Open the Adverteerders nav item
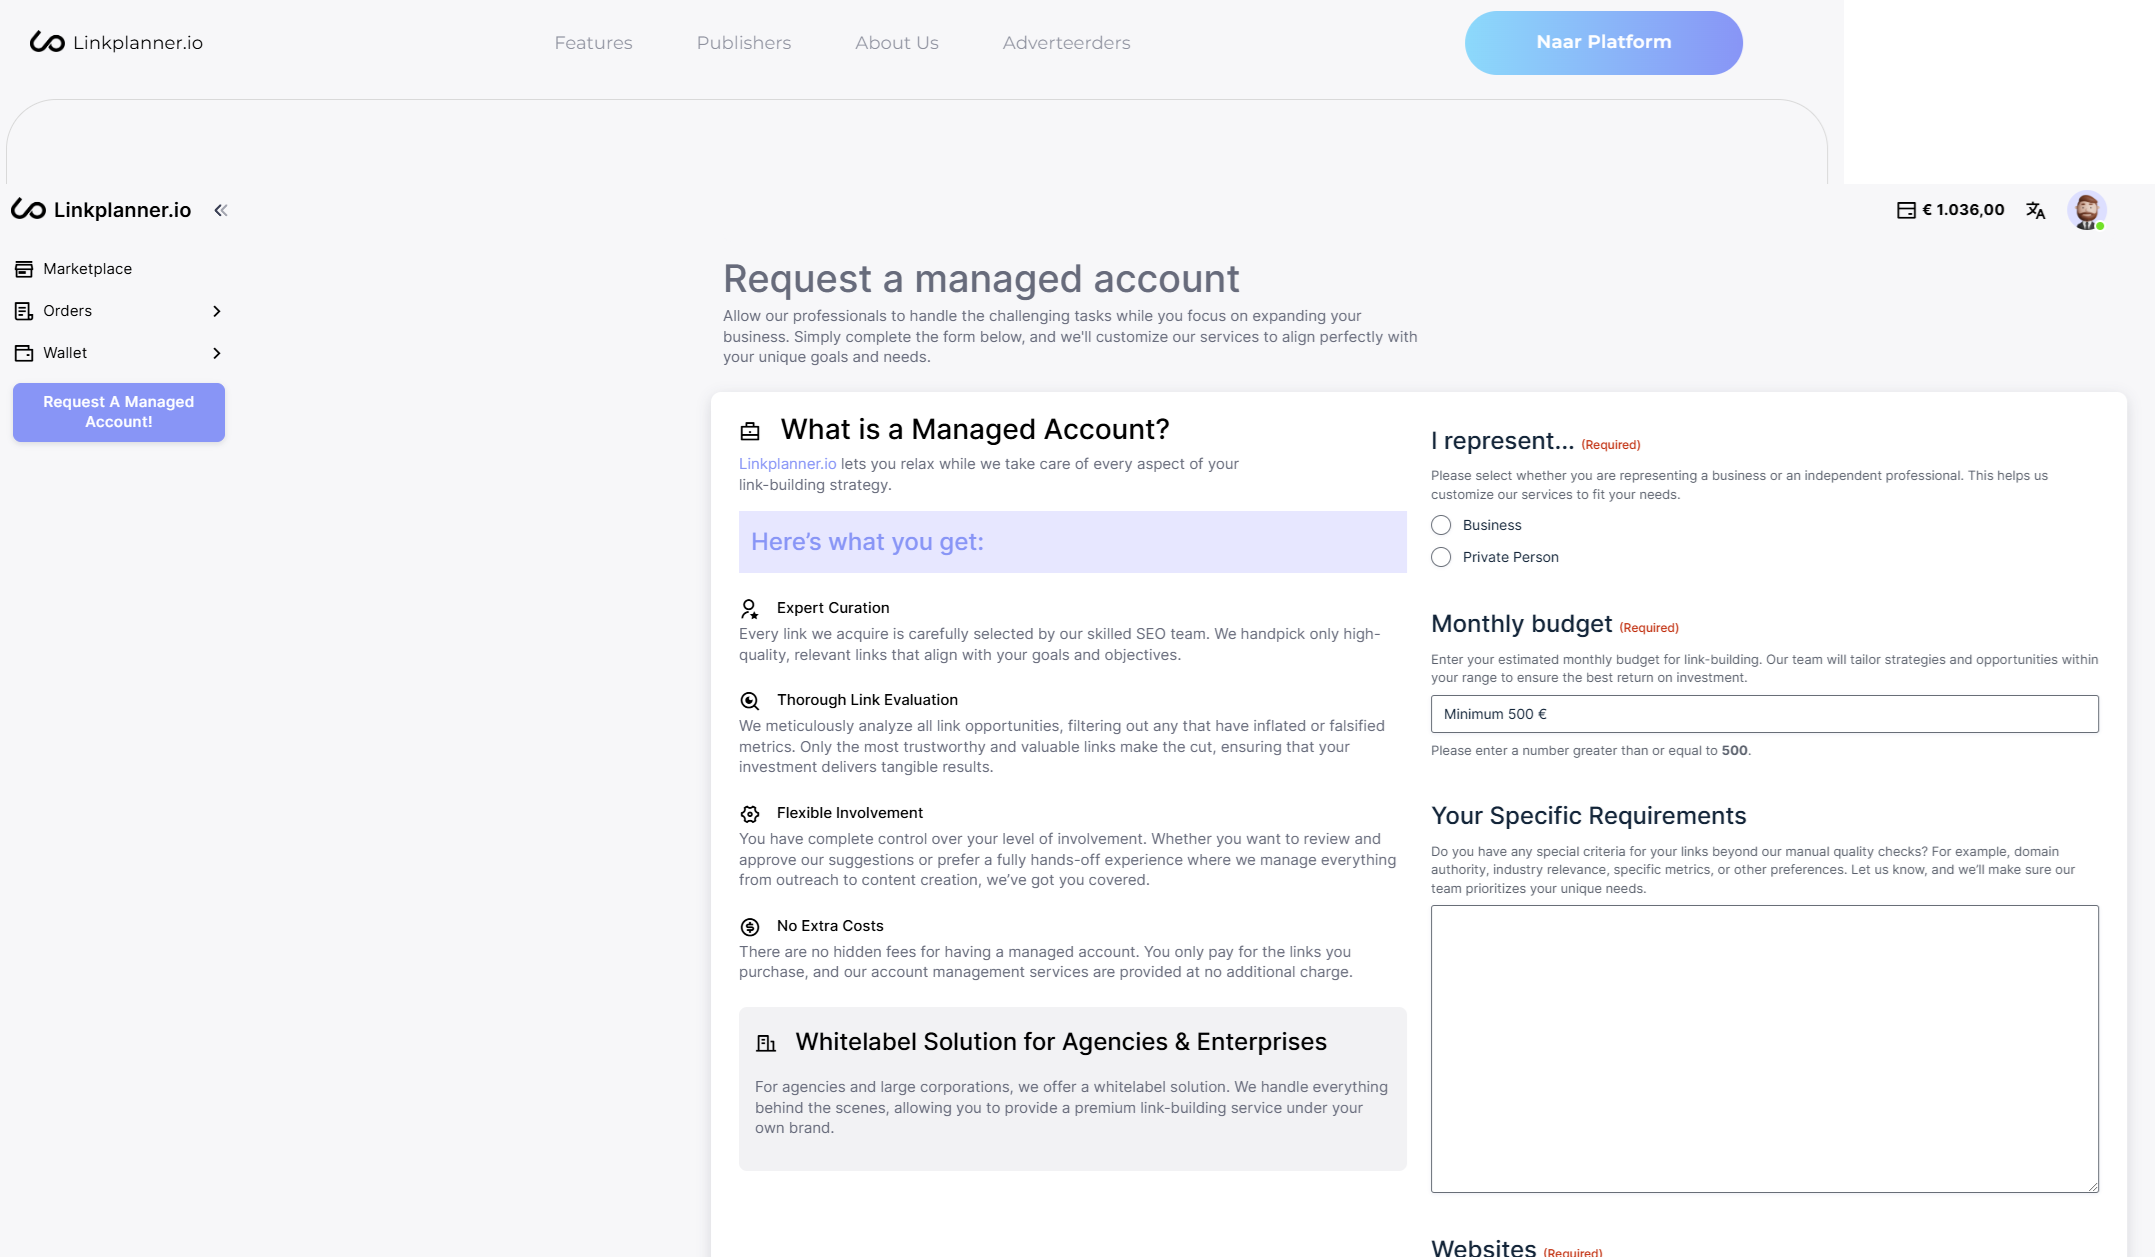The image size is (2155, 1257). point(1066,43)
